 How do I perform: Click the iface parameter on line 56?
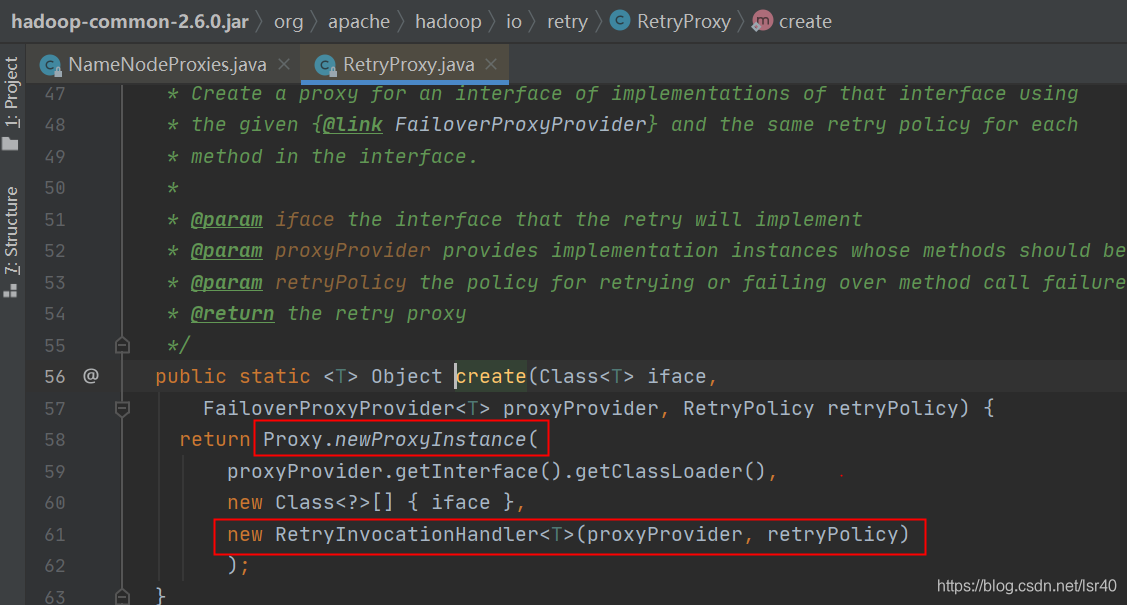click(676, 377)
